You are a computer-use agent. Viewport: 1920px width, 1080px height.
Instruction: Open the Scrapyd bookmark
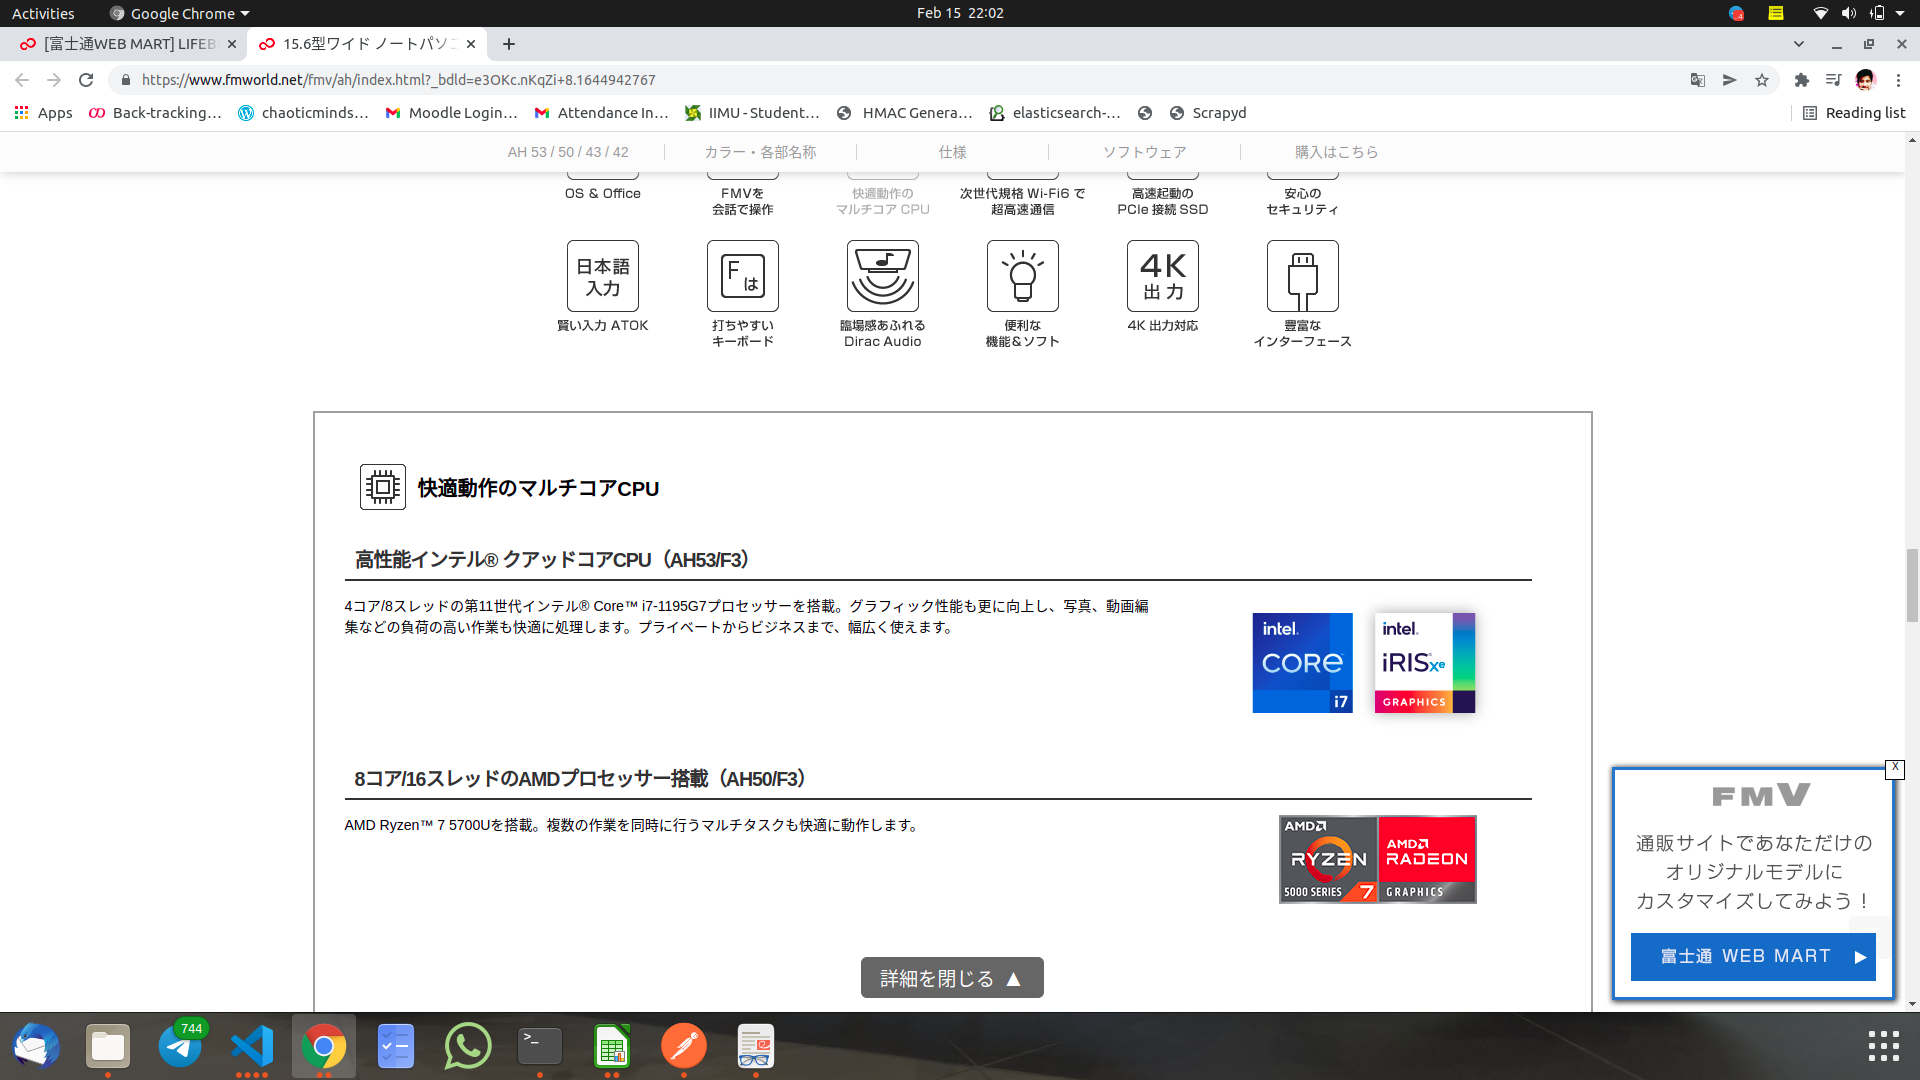click(x=1208, y=113)
